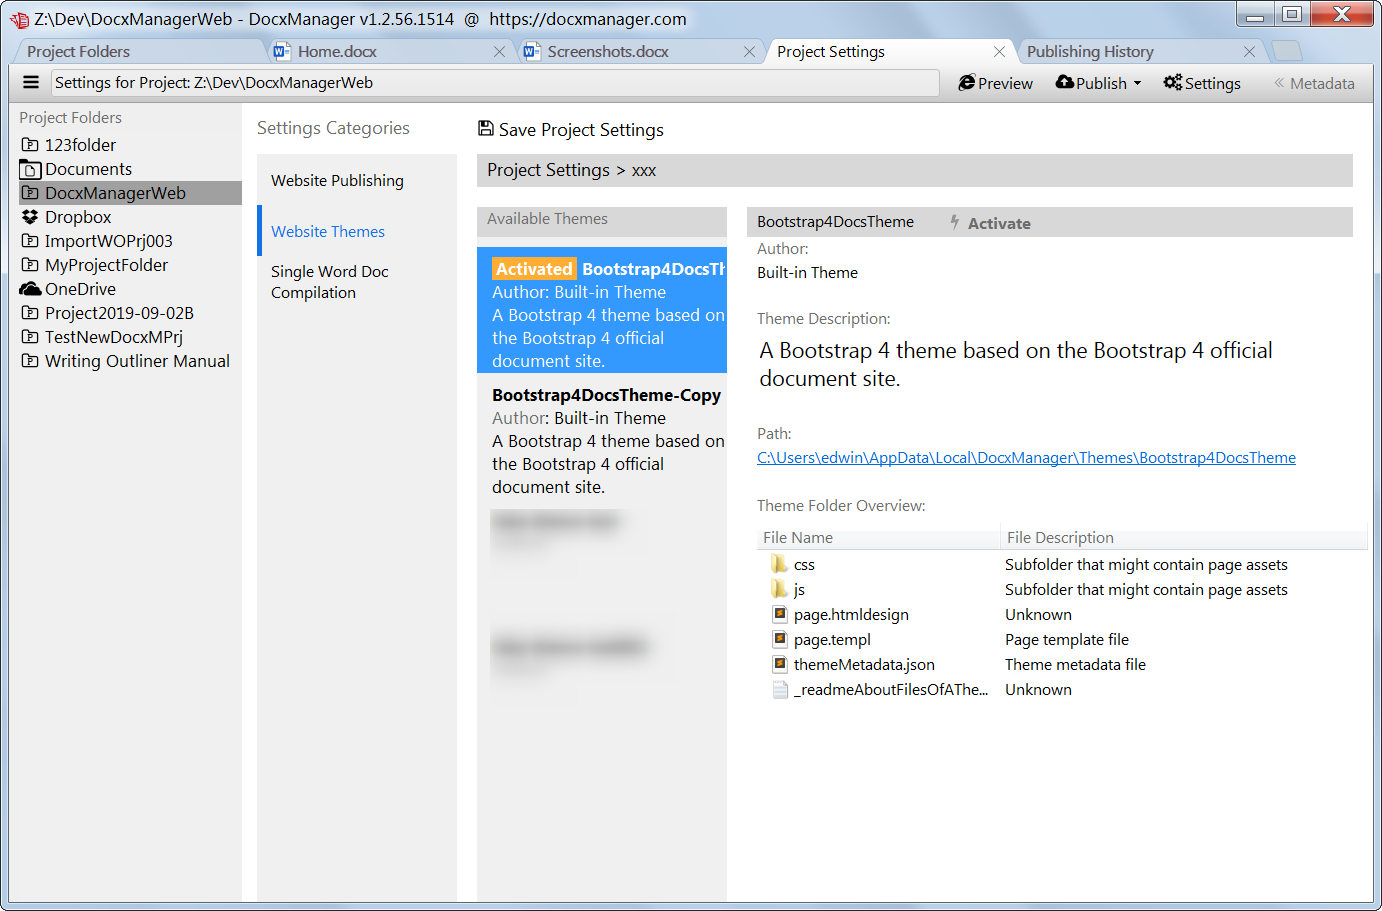Image resolution: width=1382 pixels, height=911 pixels.
Task: Click the 'Available Themes' heading
Action: pos(547,219)
